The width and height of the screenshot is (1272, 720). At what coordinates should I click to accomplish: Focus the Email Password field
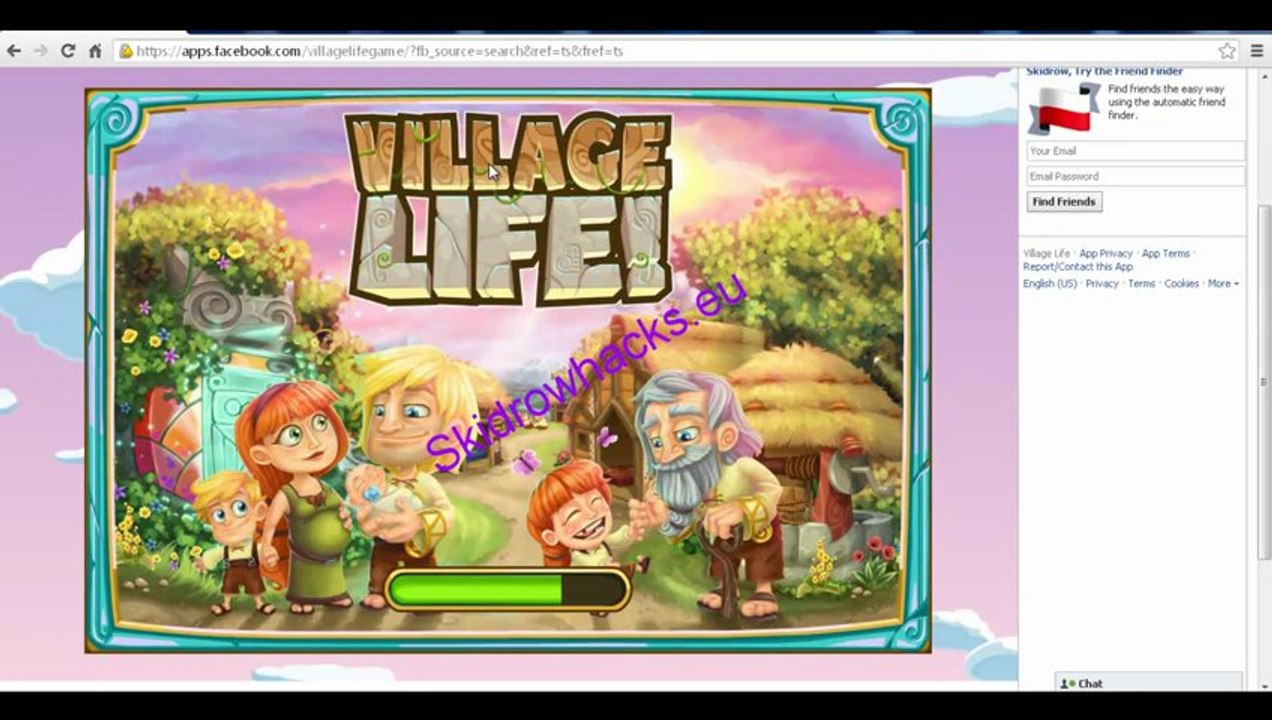pos(1135,176)
